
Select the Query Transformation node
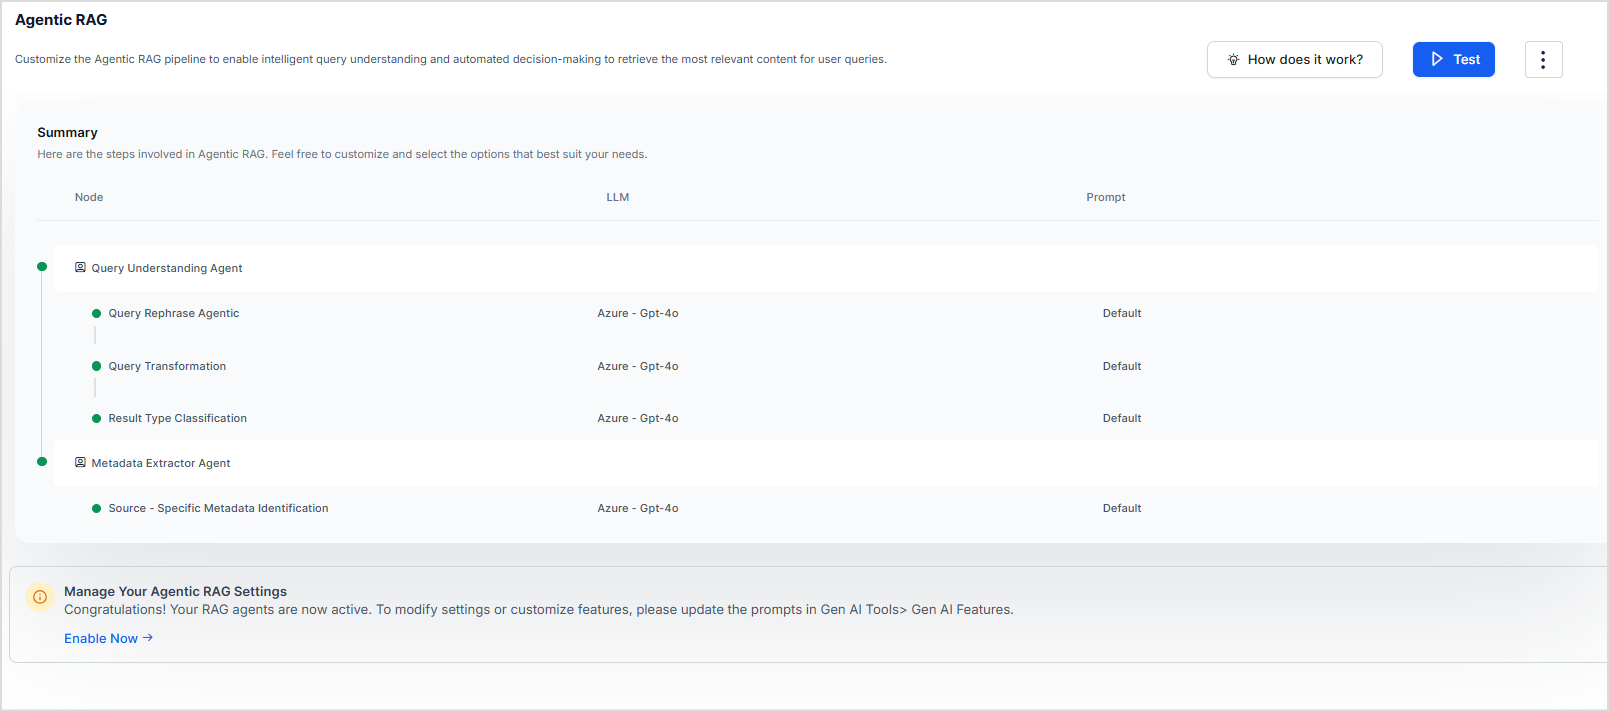[167, 367]
